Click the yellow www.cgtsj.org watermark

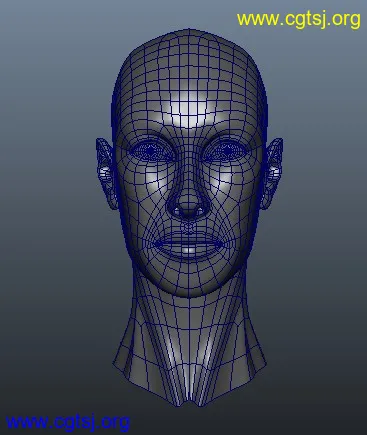coord(299,20)
